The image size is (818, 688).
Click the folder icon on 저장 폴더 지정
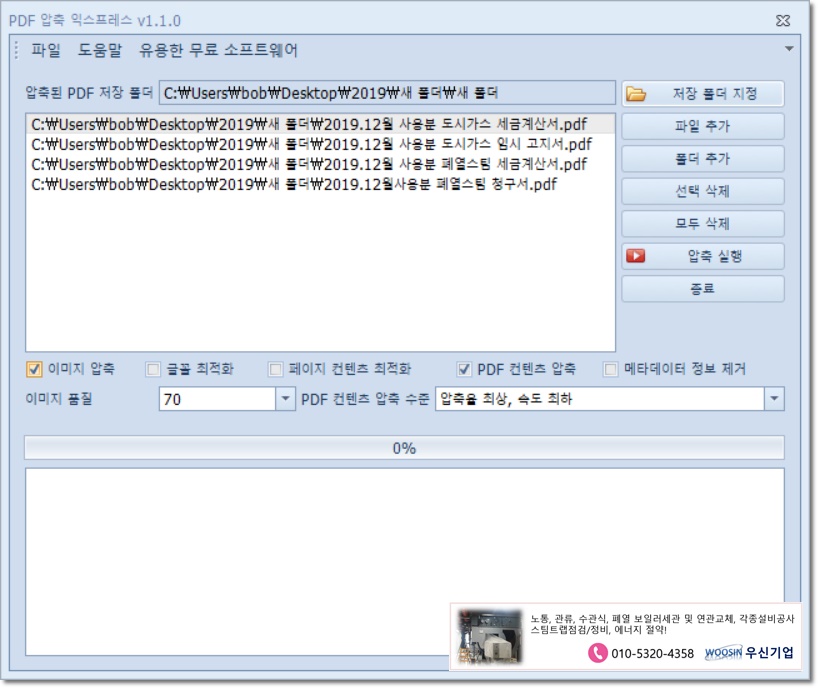click(x=635, y=94)
